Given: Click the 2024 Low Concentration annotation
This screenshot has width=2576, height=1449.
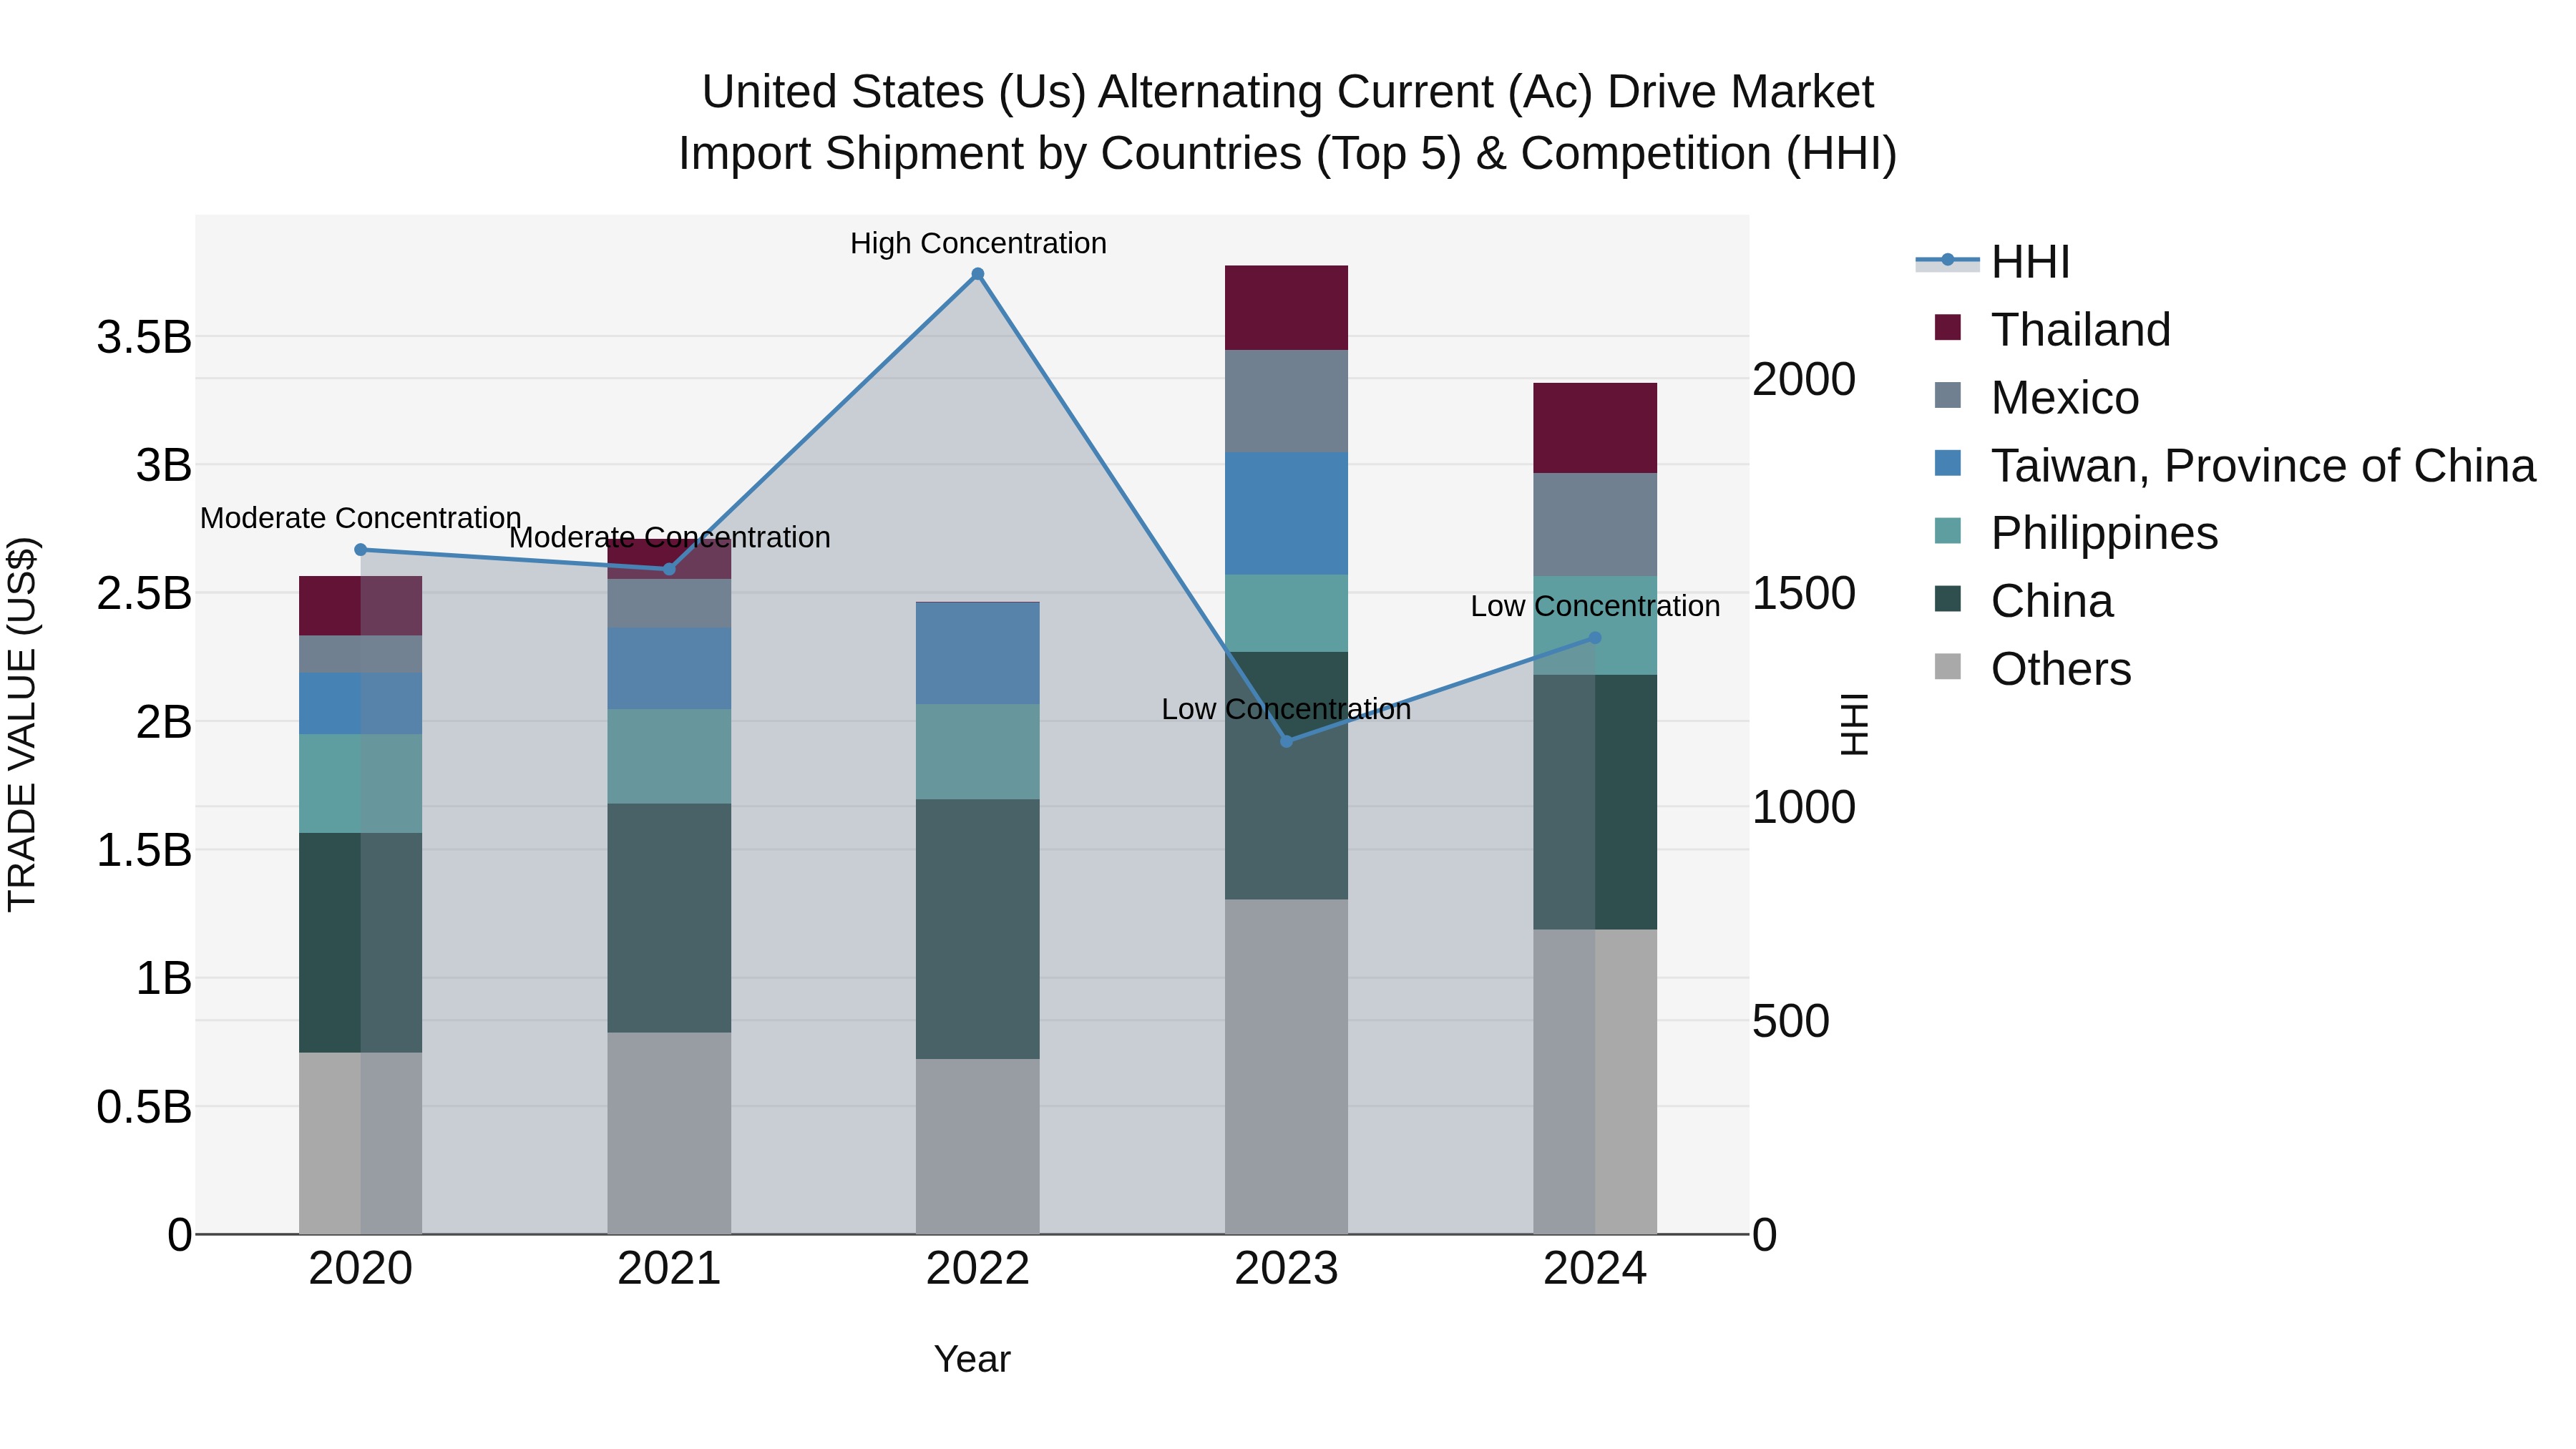Looking at the screenshot, I should 1595,606.
